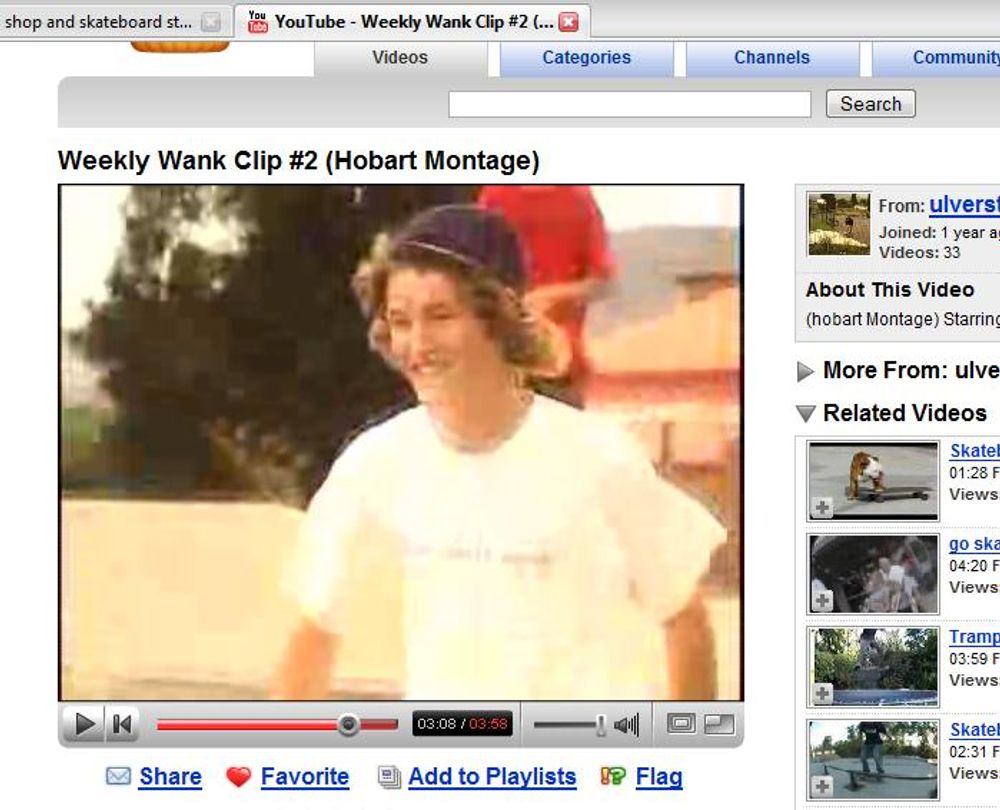Open the 03:59 trampoline related video thumbnail
The width and height of the screenshot is (1000, 810).
(873, 667)
